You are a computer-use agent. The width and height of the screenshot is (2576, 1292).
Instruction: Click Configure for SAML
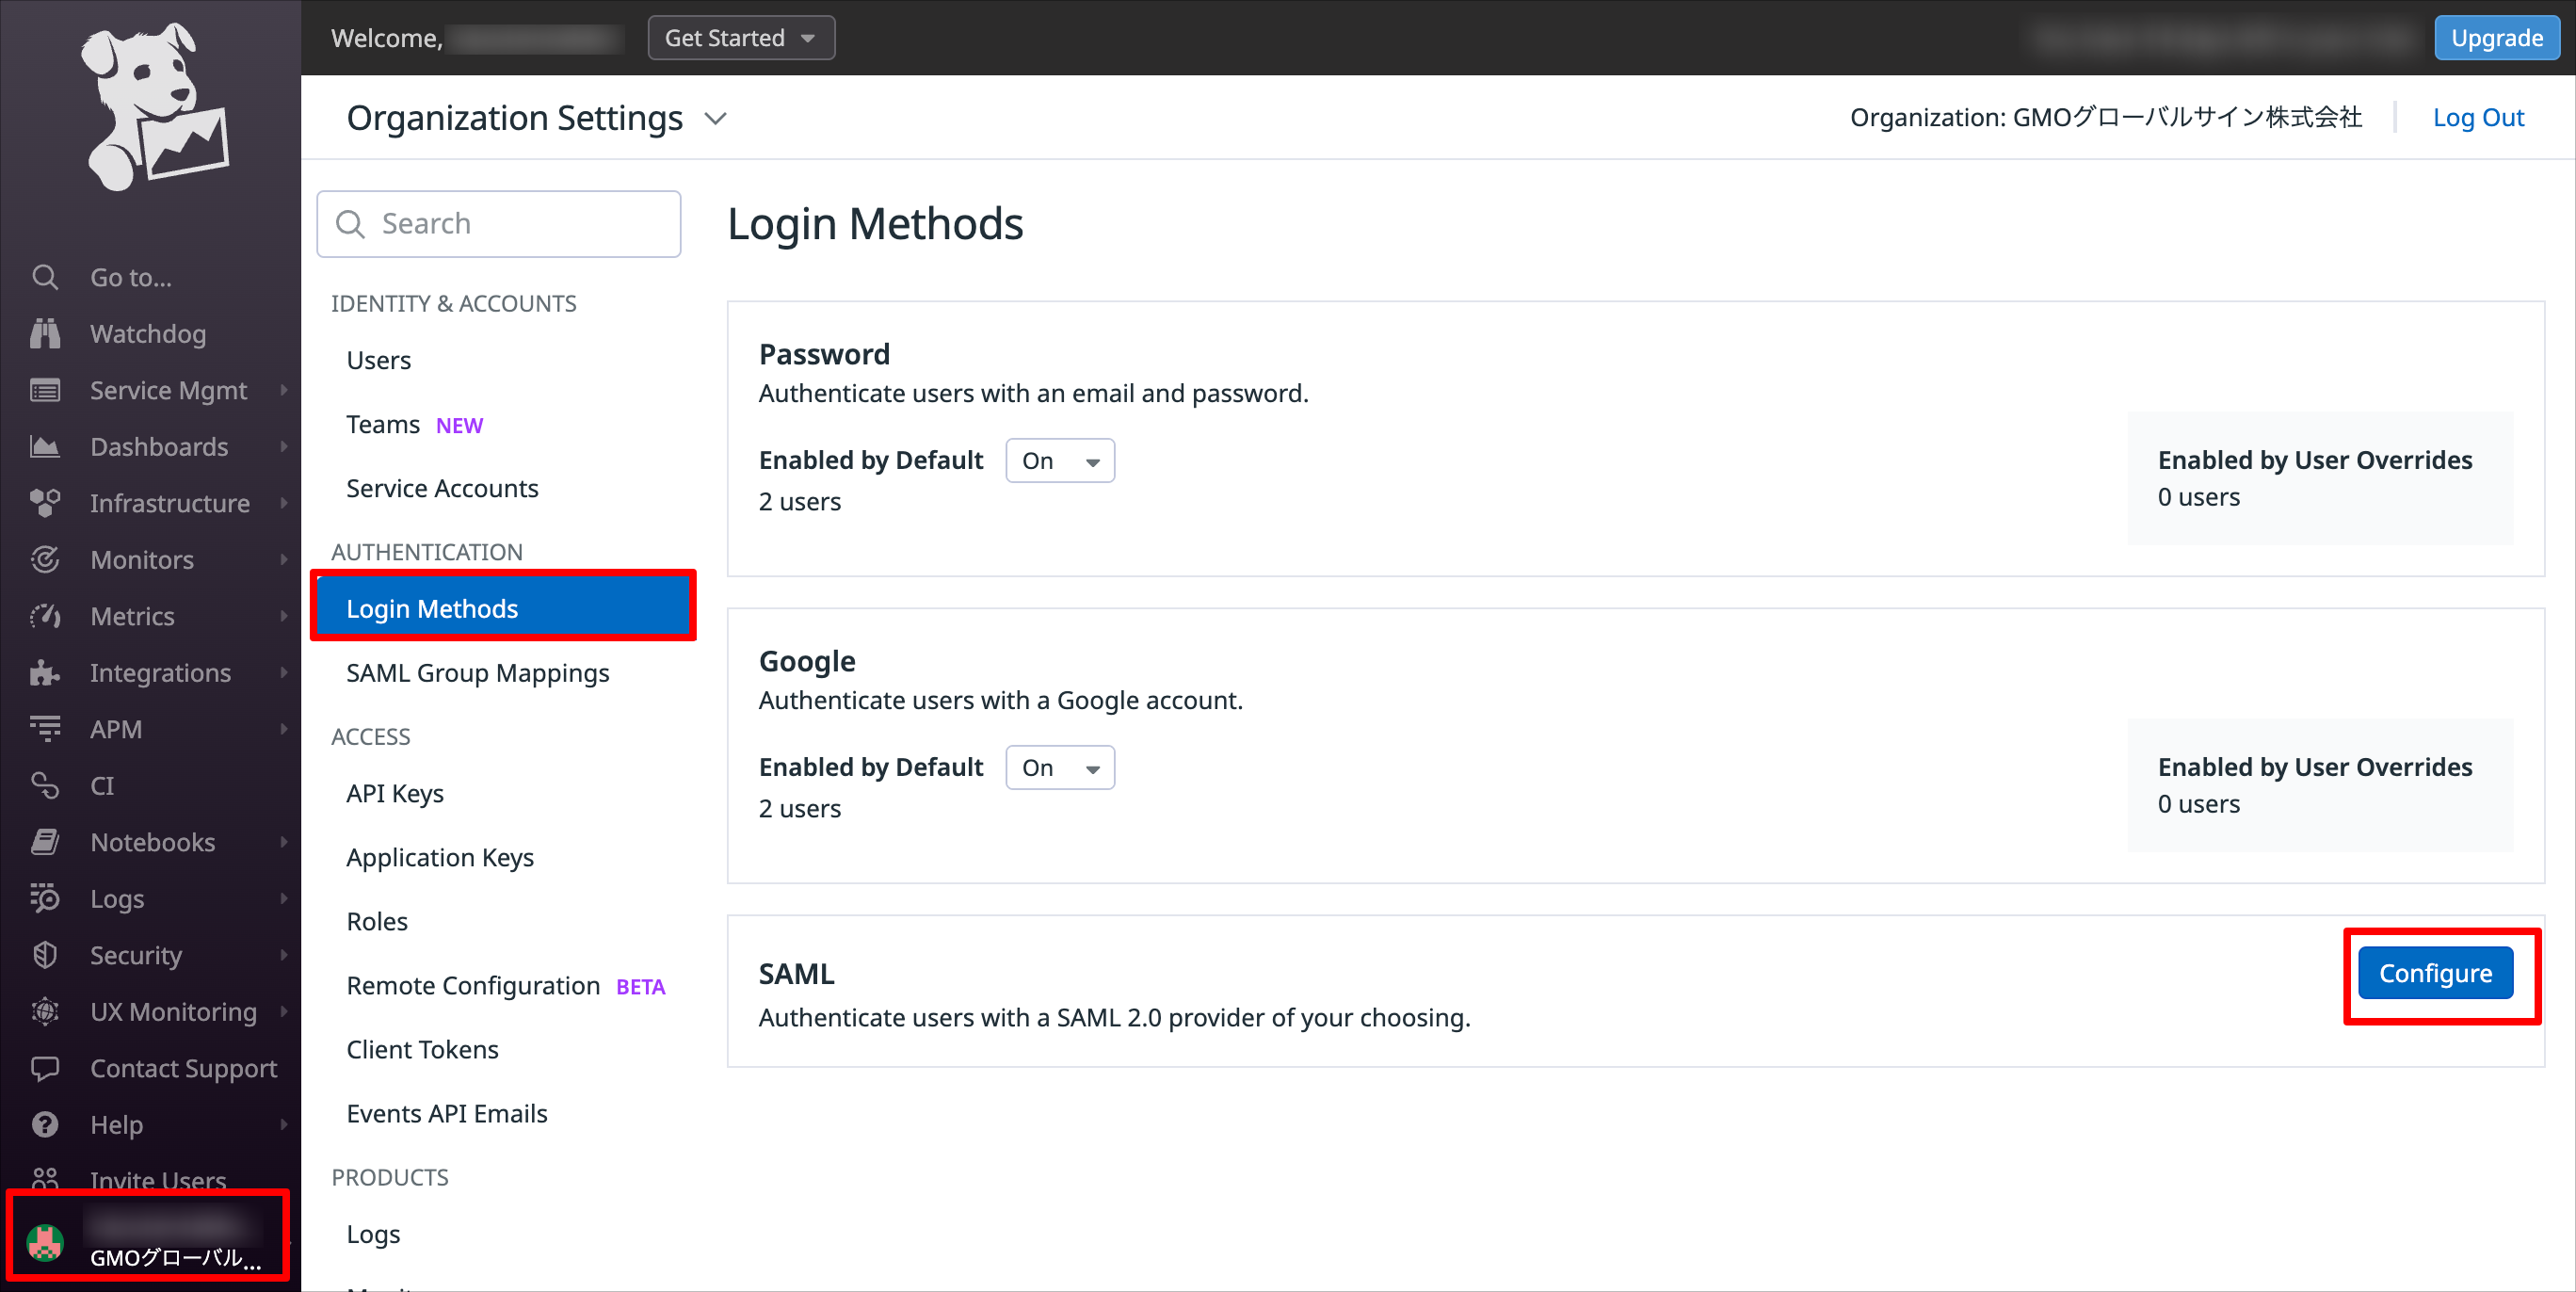coord(2436,972)
